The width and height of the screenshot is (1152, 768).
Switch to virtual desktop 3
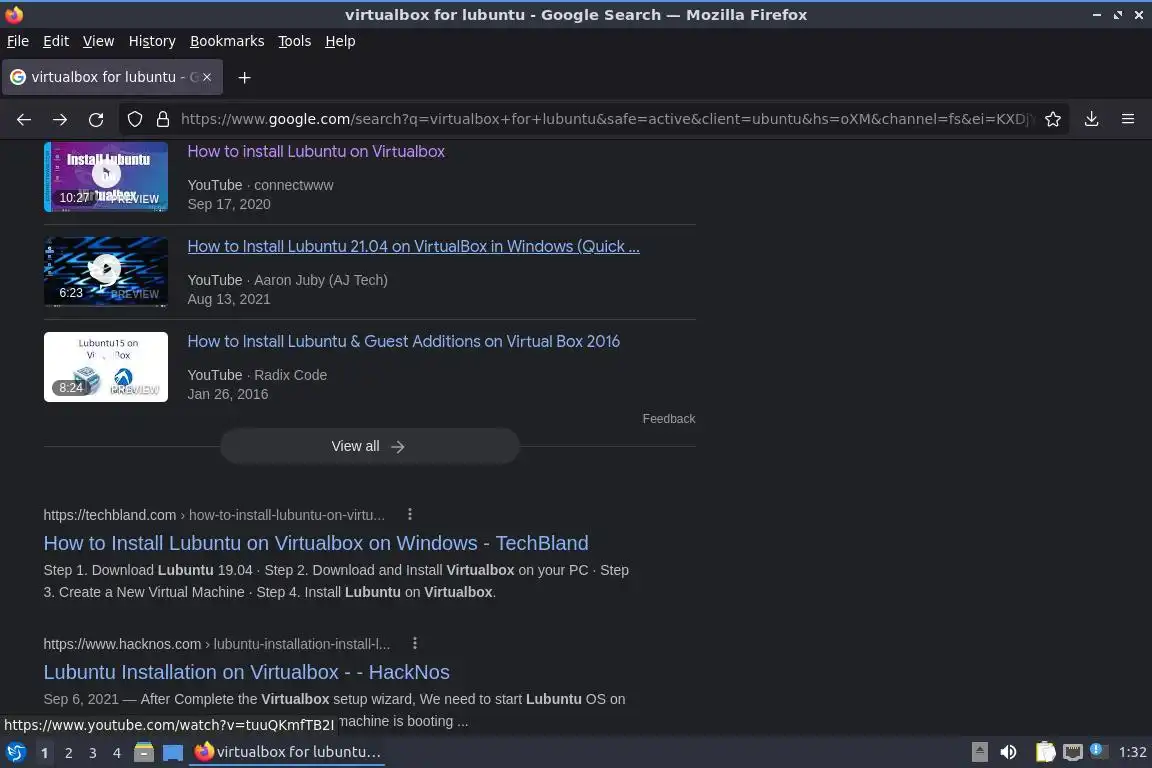93,753
